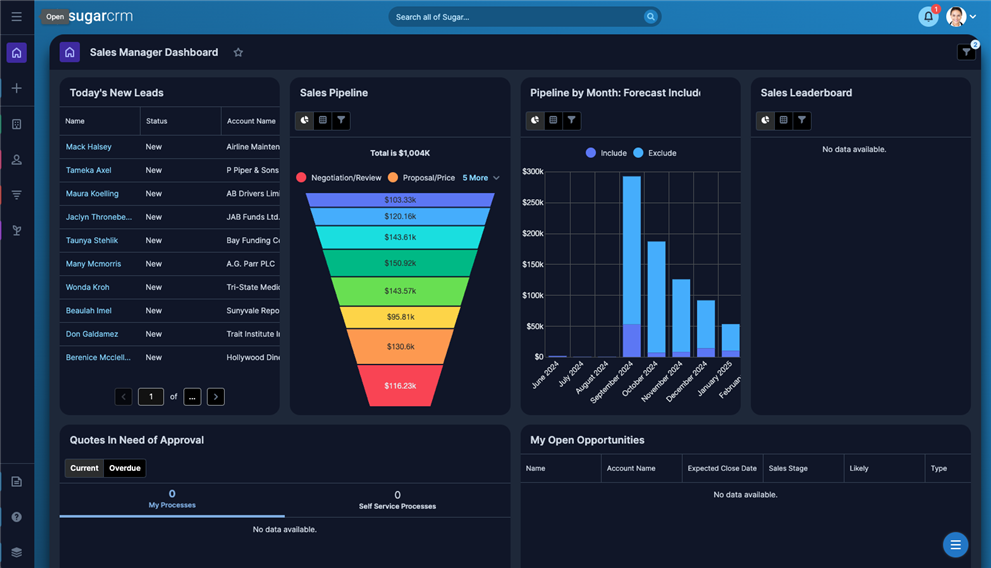Viewport: 991px width, 568px height.
Task: Open the Mack Halsey lead
Action: (x=88, y=147)
